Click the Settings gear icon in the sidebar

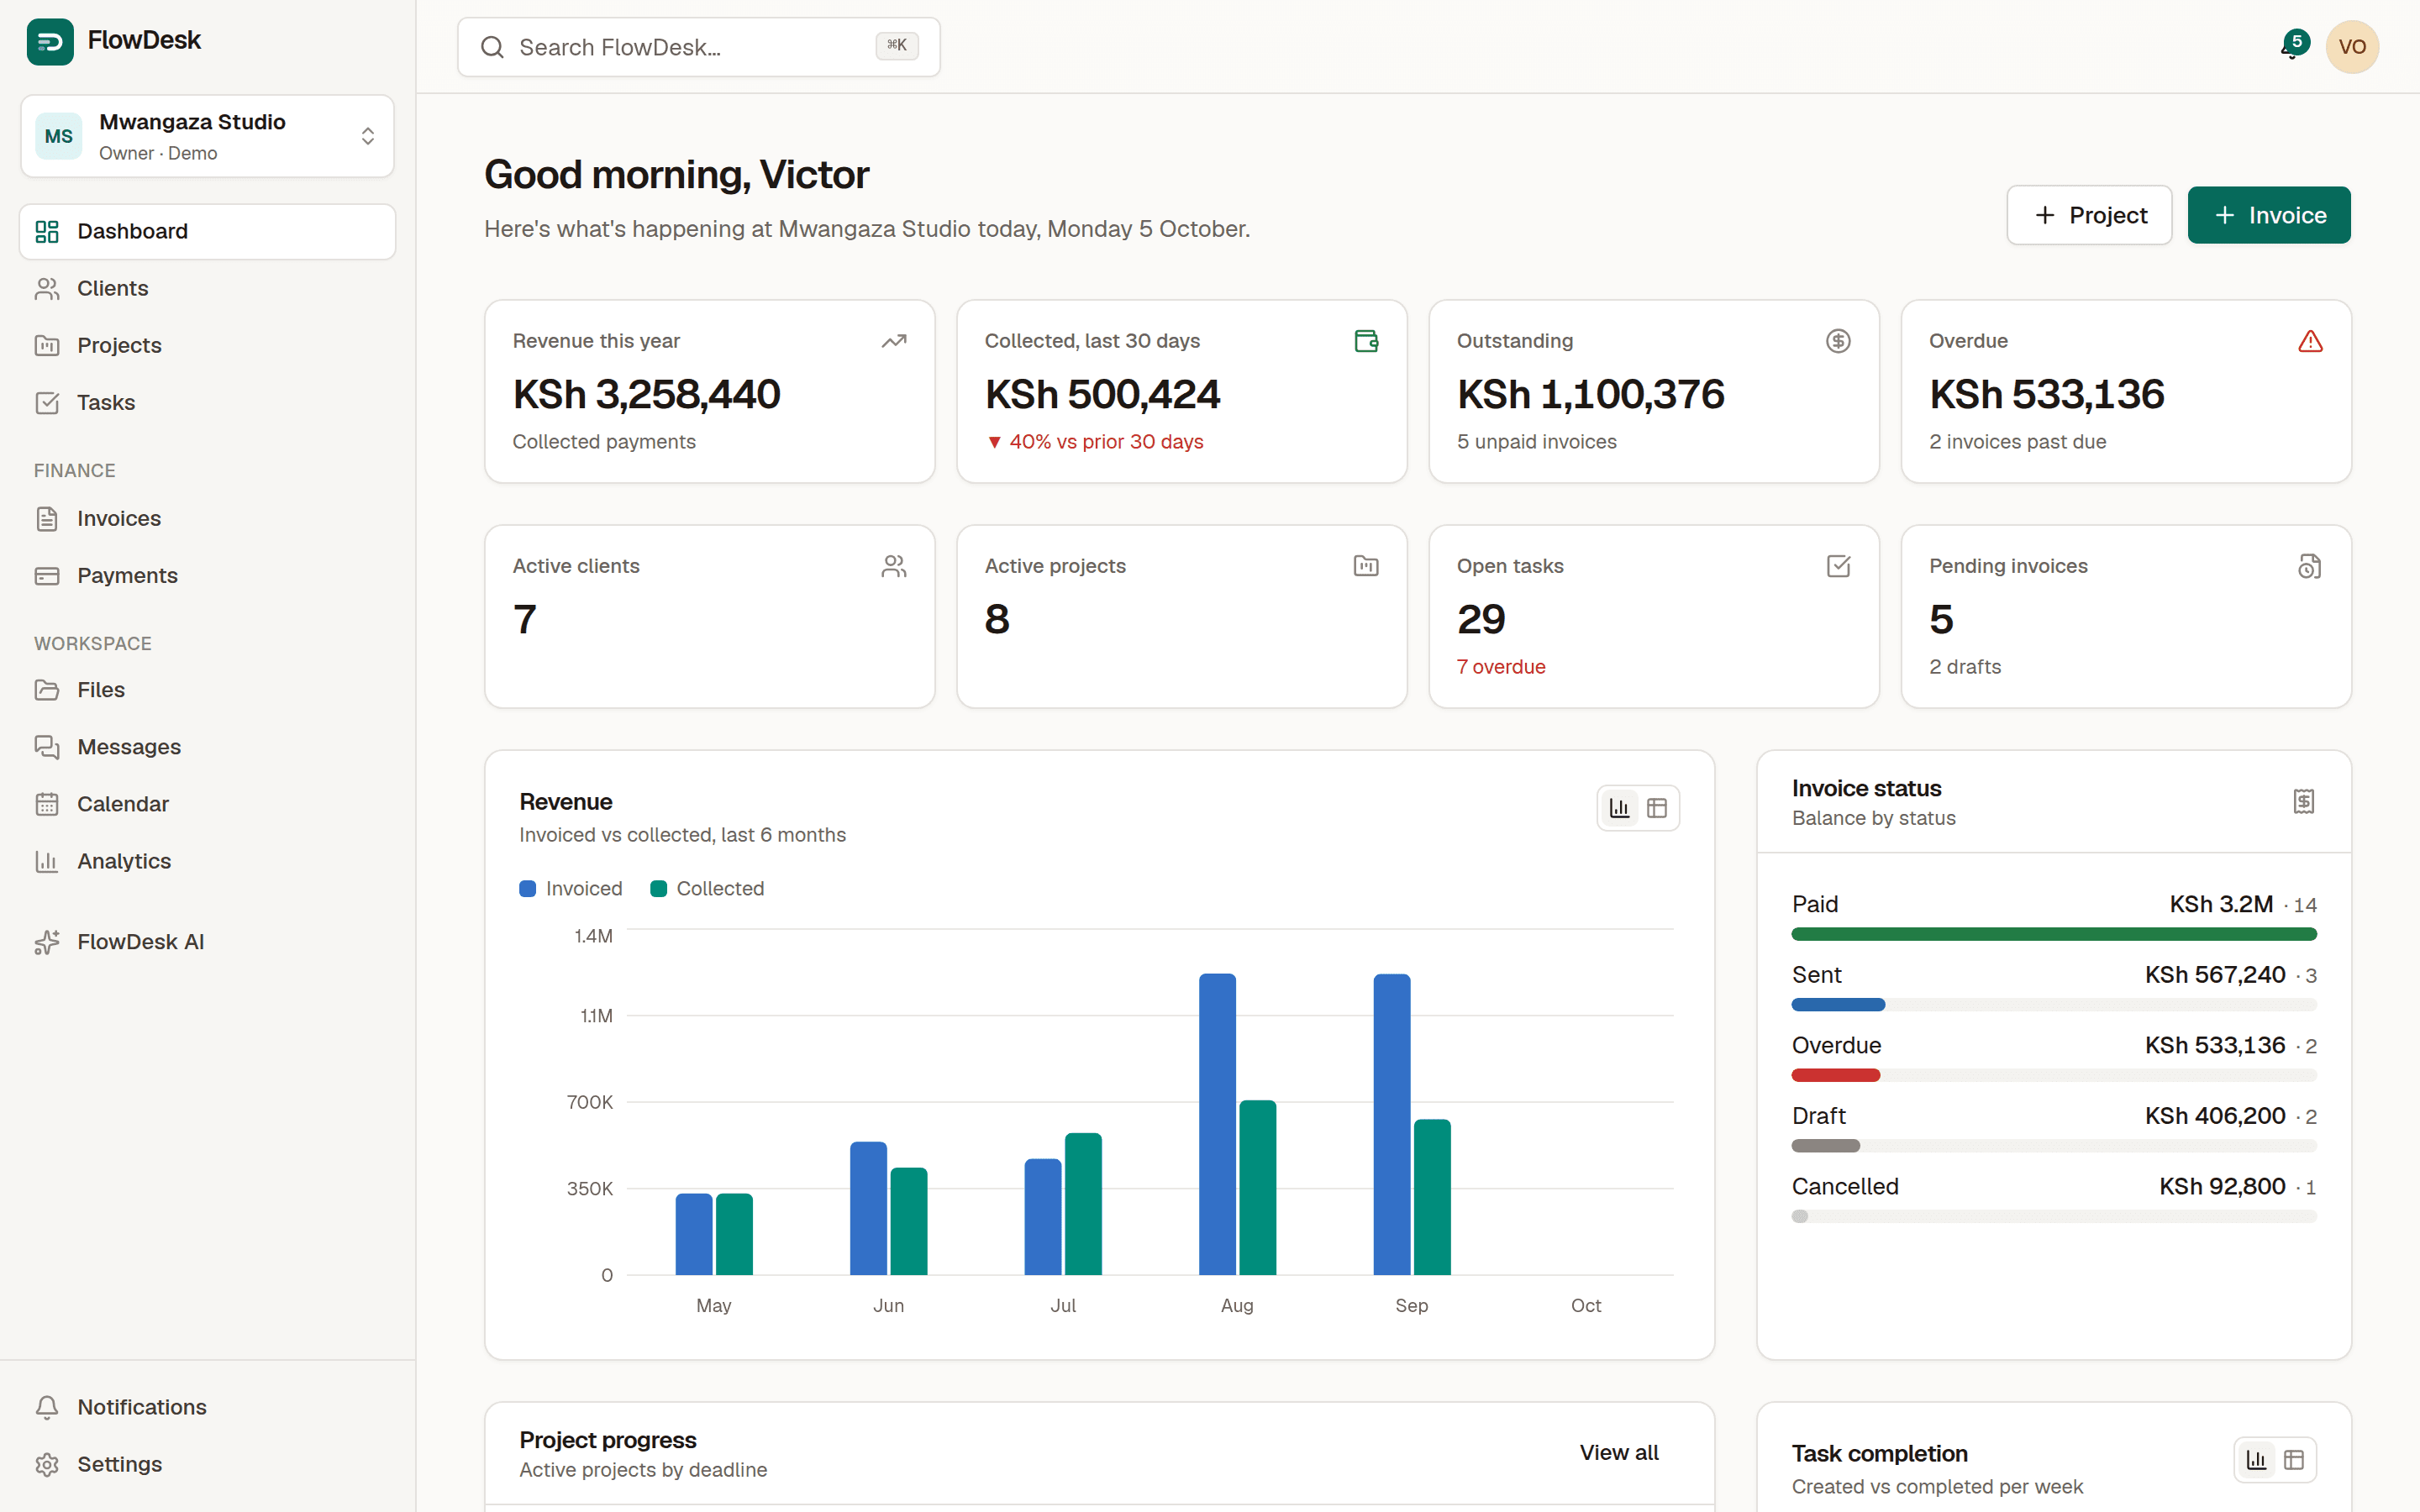pyautogui.click(x=47, y=1464)
